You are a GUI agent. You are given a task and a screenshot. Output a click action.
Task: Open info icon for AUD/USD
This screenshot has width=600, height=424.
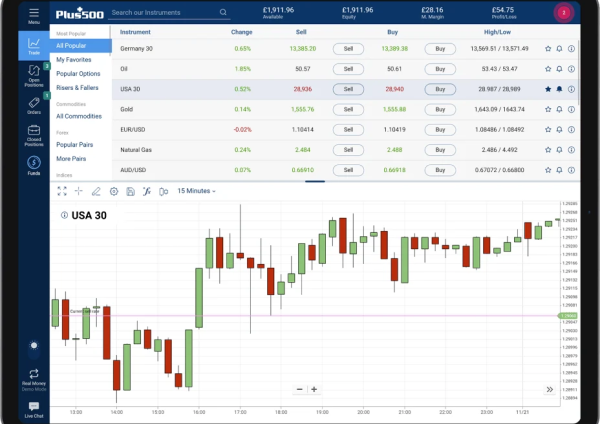pyautogui.click(x=571, y=170)
